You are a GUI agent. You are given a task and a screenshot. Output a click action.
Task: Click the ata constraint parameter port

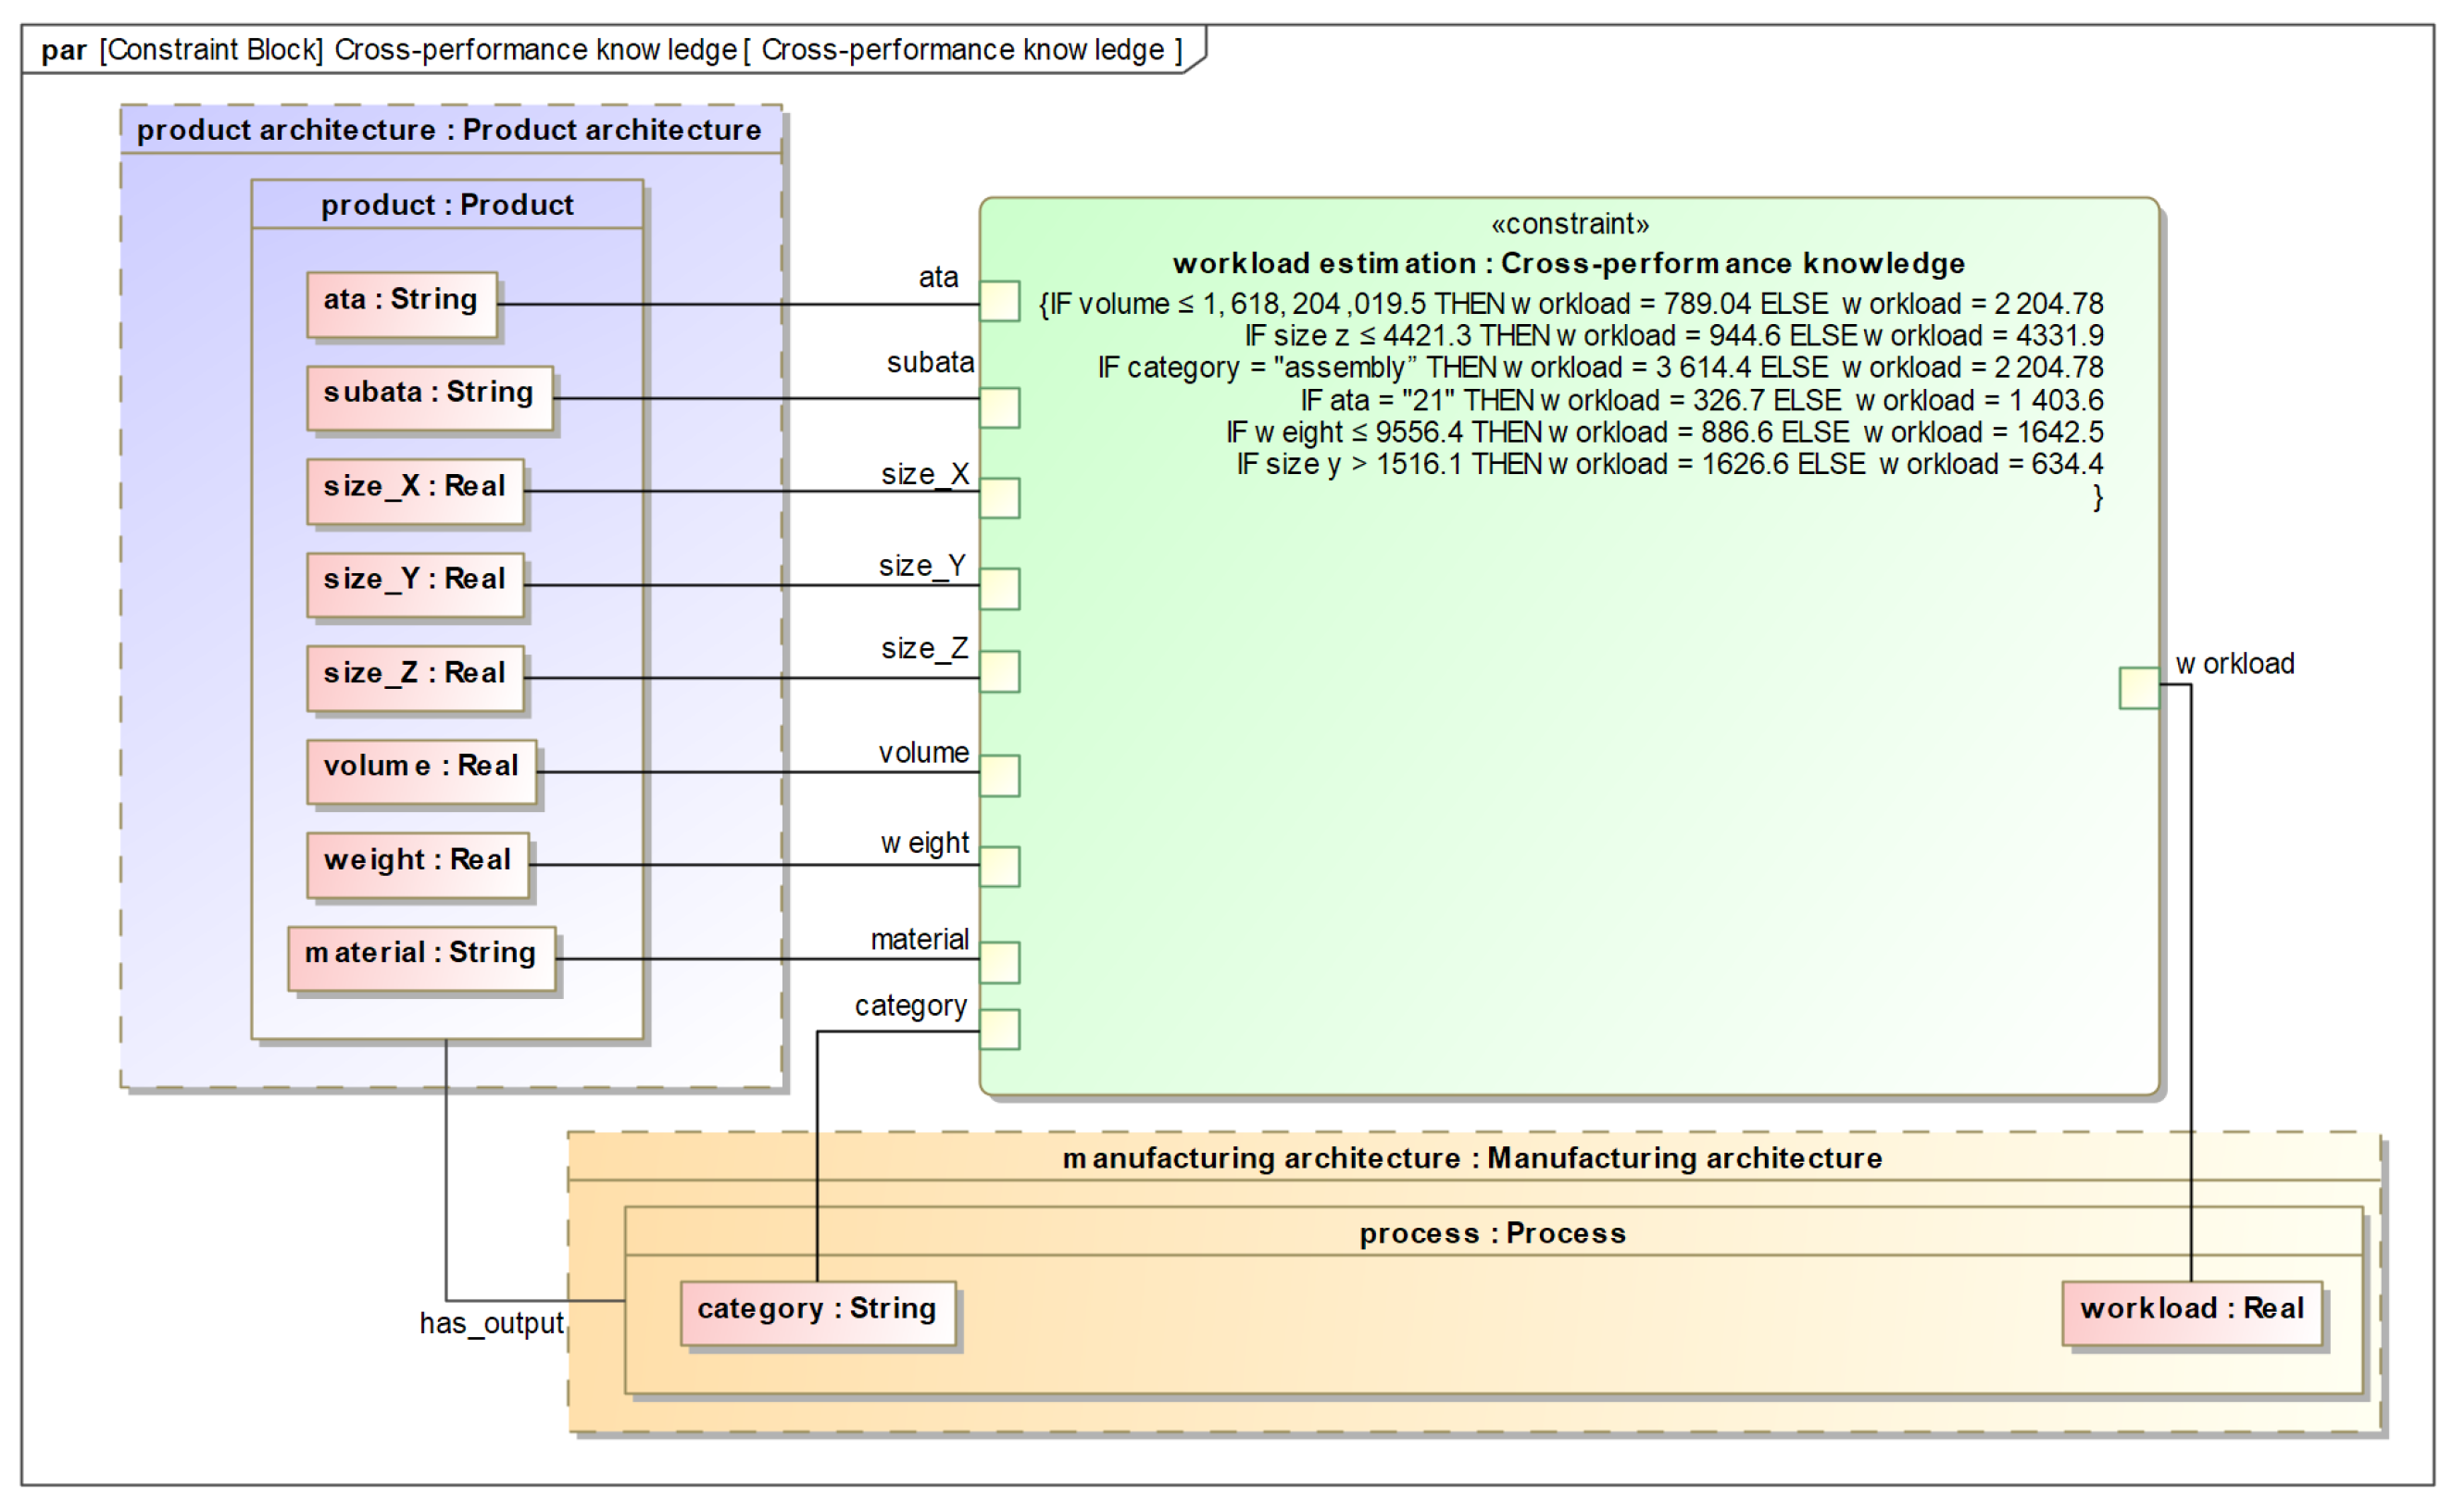(x=999, y=301)
